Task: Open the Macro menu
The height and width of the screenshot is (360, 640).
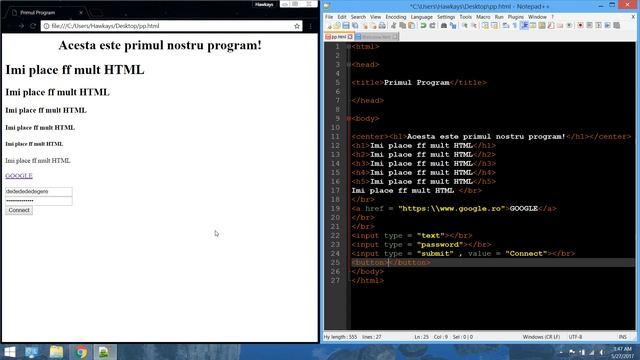Action: tap(483, 17)
